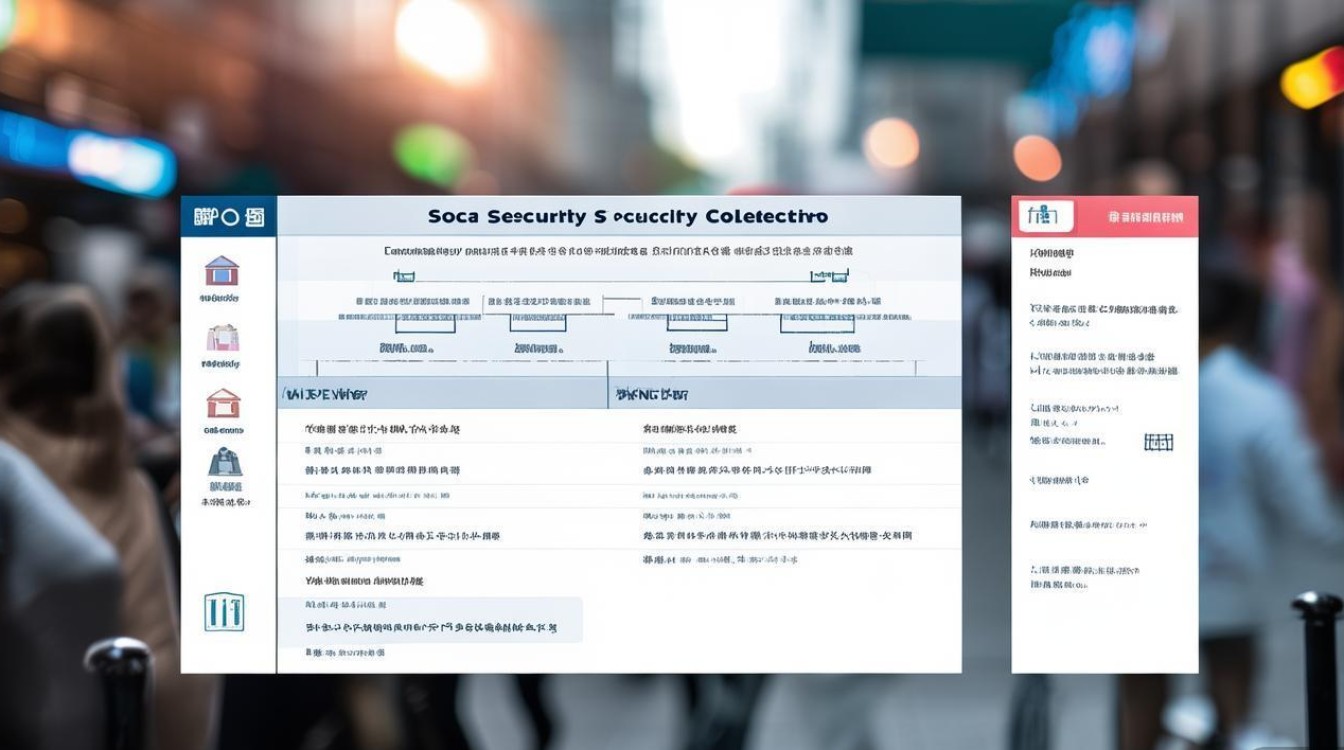Image resolution: width=1344 pixels, height=750 pixels.
Task: Open the grid table icon in right panel
Action: pos(1158,441)
